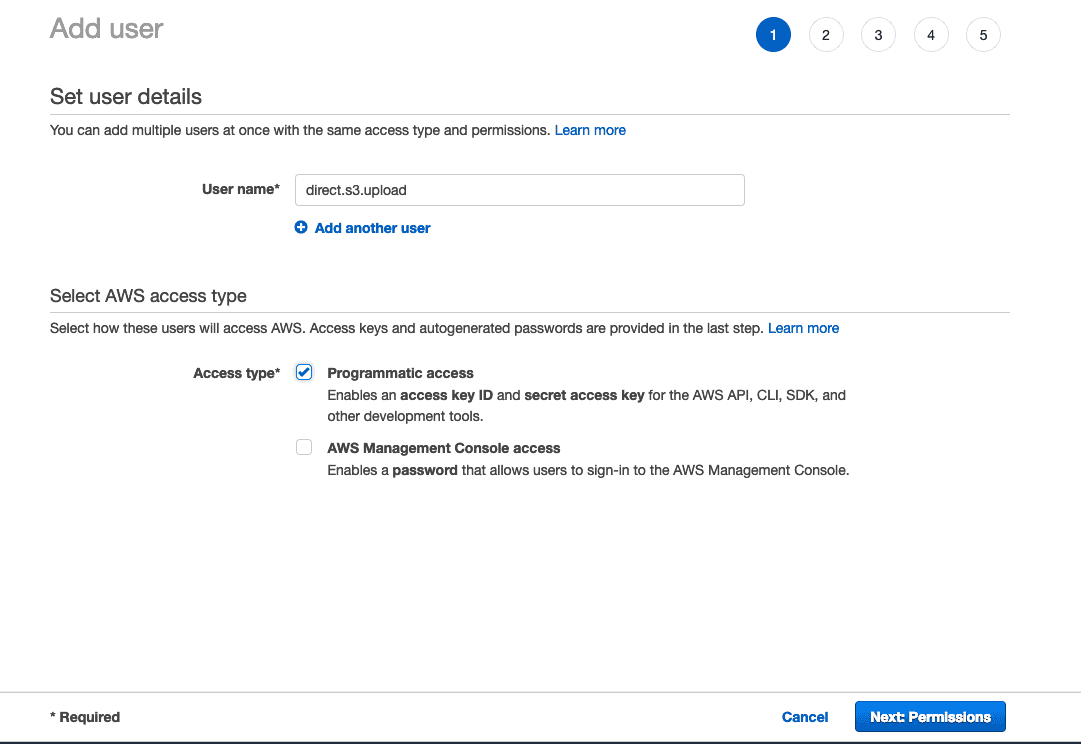Click the AWS Management Console access label
The image size is (1081, 744).
(443, 448)
